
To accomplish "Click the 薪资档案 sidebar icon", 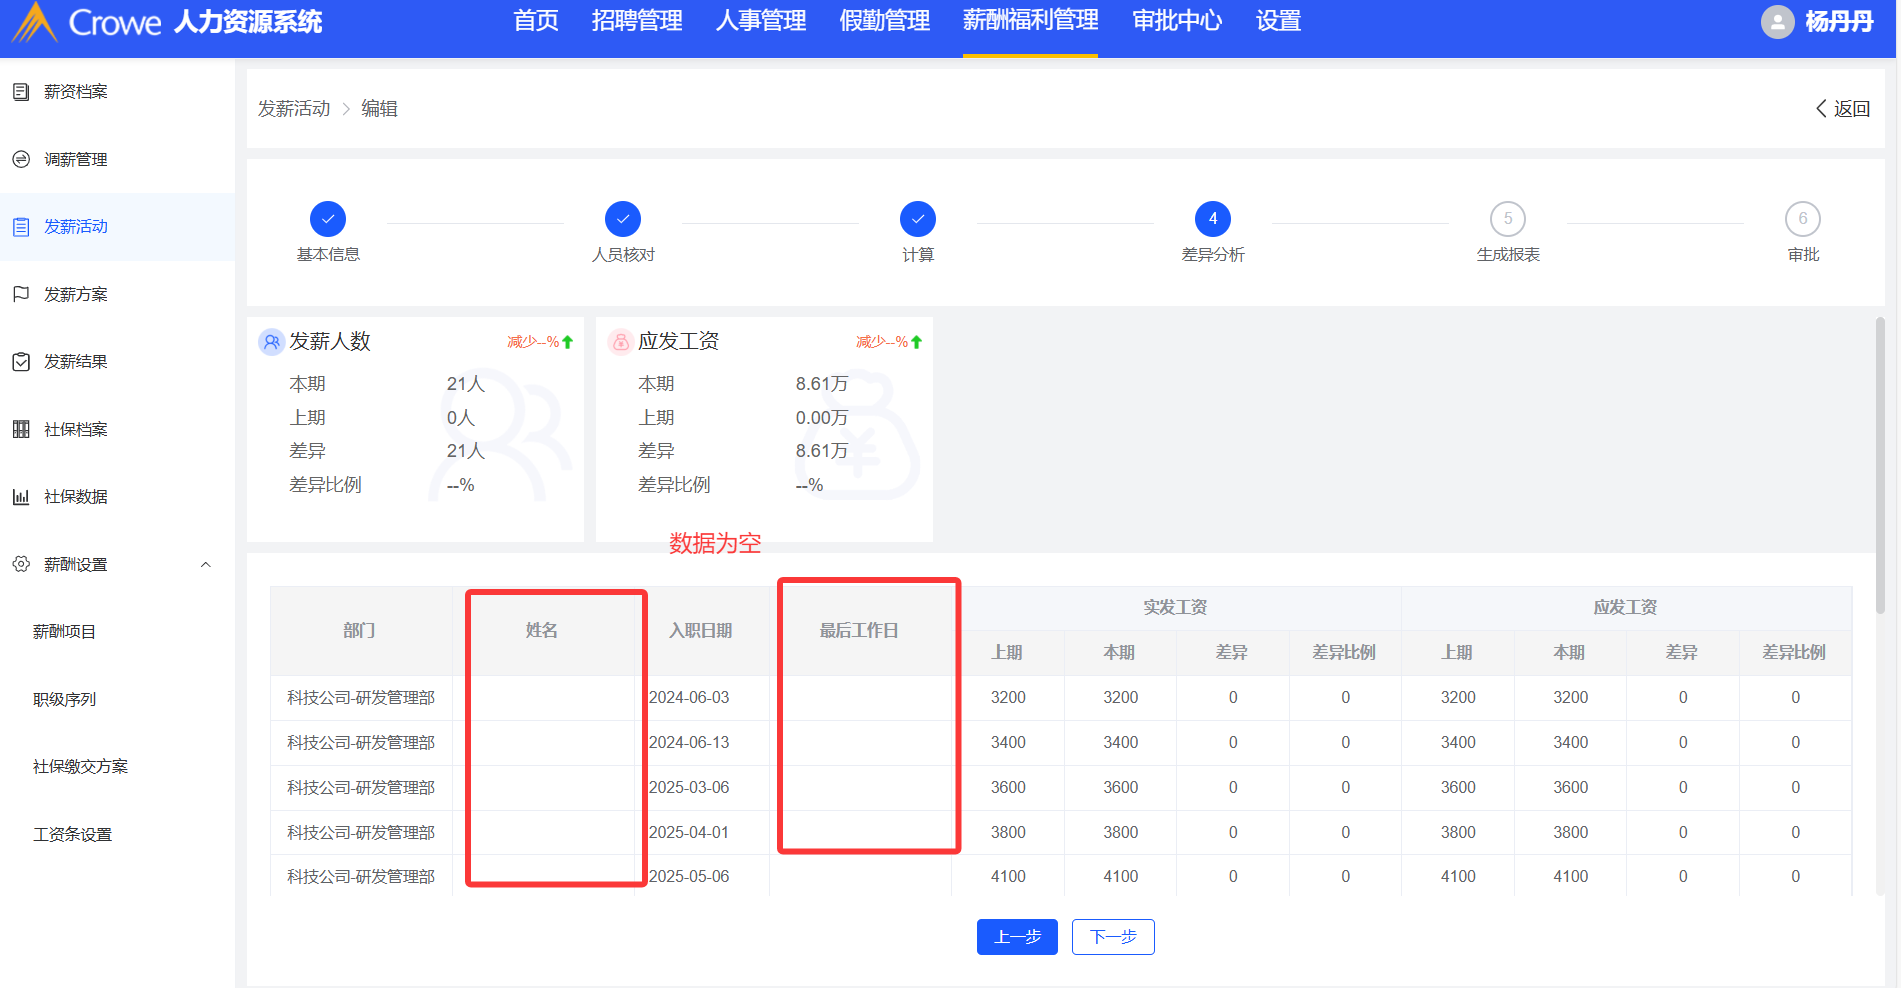I will click(x=21, y=92).
